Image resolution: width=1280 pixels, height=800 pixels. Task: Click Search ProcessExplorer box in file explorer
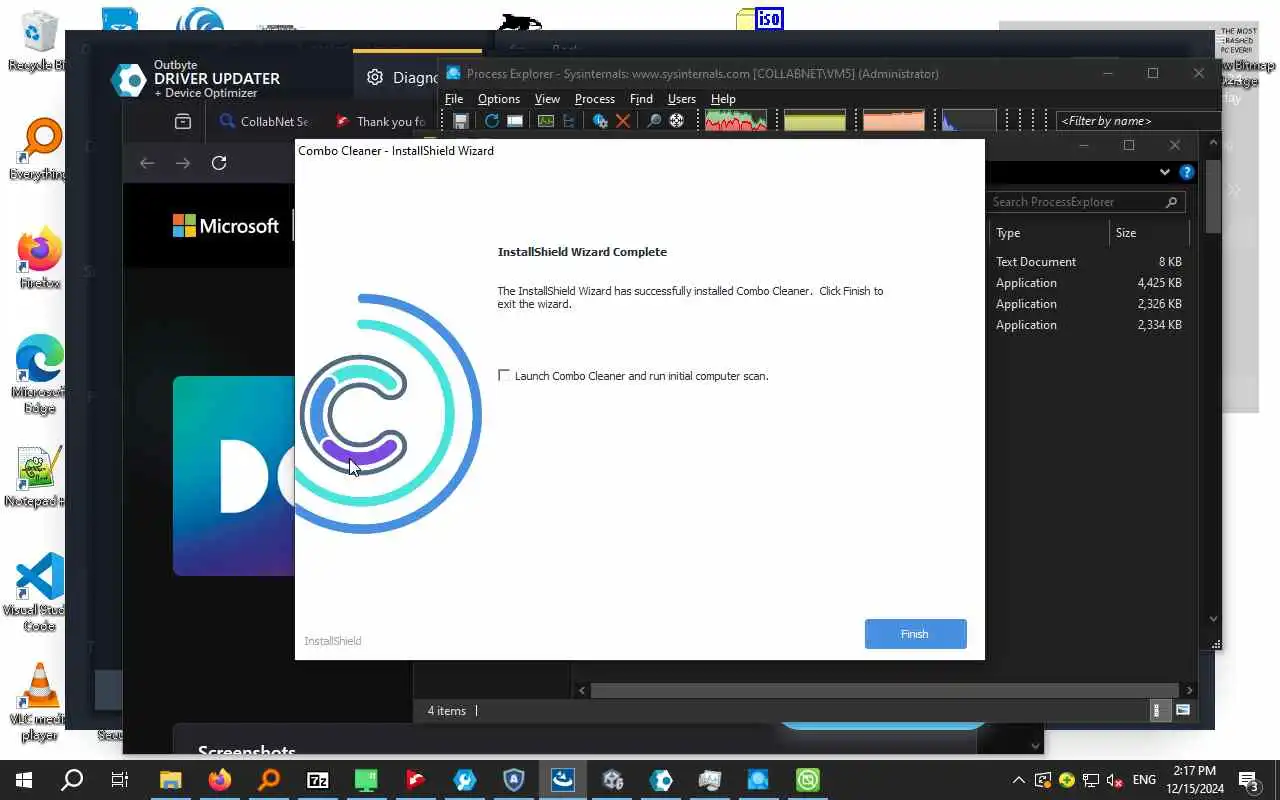[1086, 202]
